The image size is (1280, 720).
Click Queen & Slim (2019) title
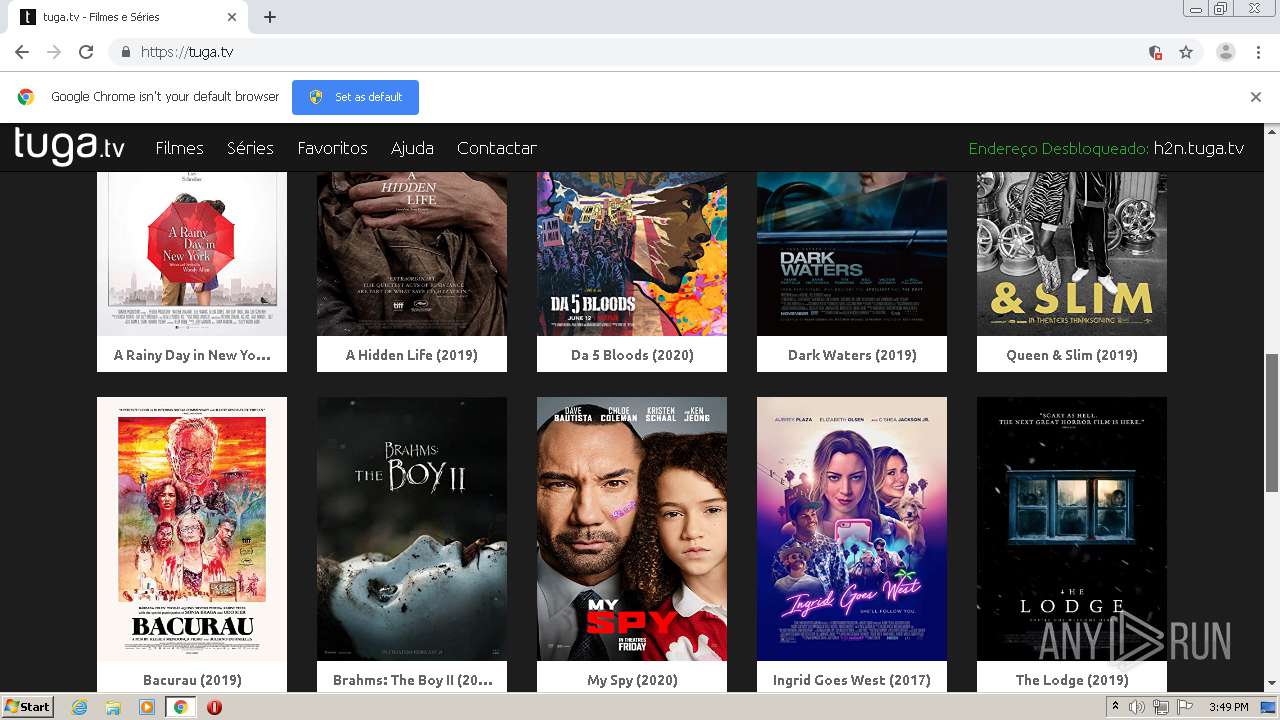tap(1072, 355)
